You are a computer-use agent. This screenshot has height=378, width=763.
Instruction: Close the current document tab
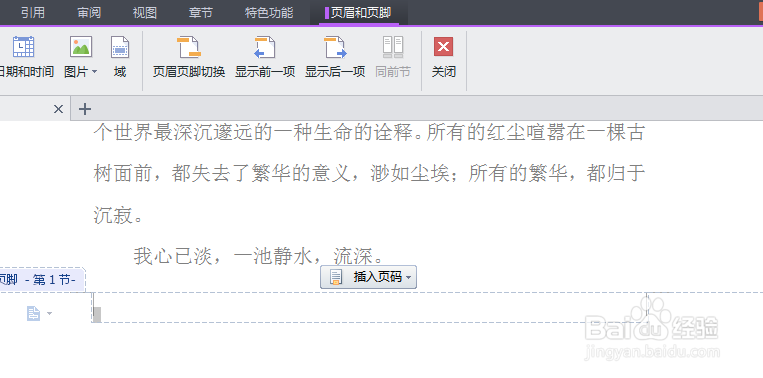click(58, 109)
